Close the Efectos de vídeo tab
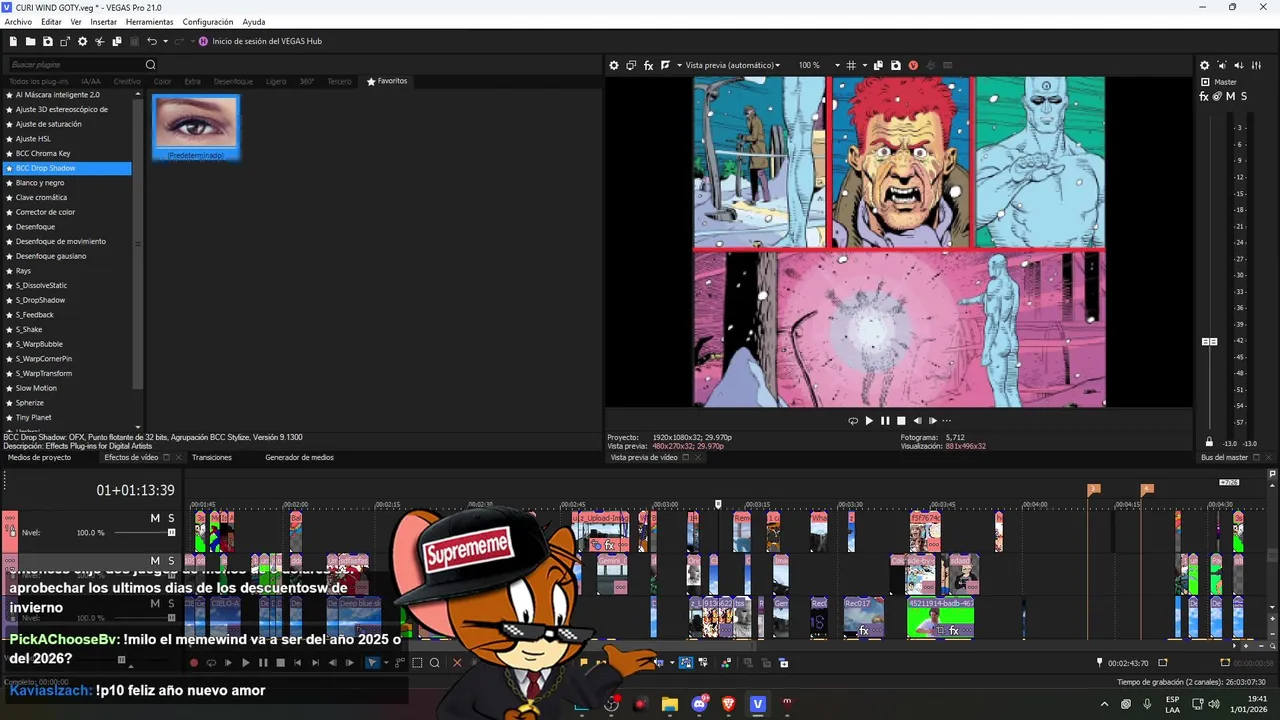Viewport: 1280px width, 720px height. 180,457
